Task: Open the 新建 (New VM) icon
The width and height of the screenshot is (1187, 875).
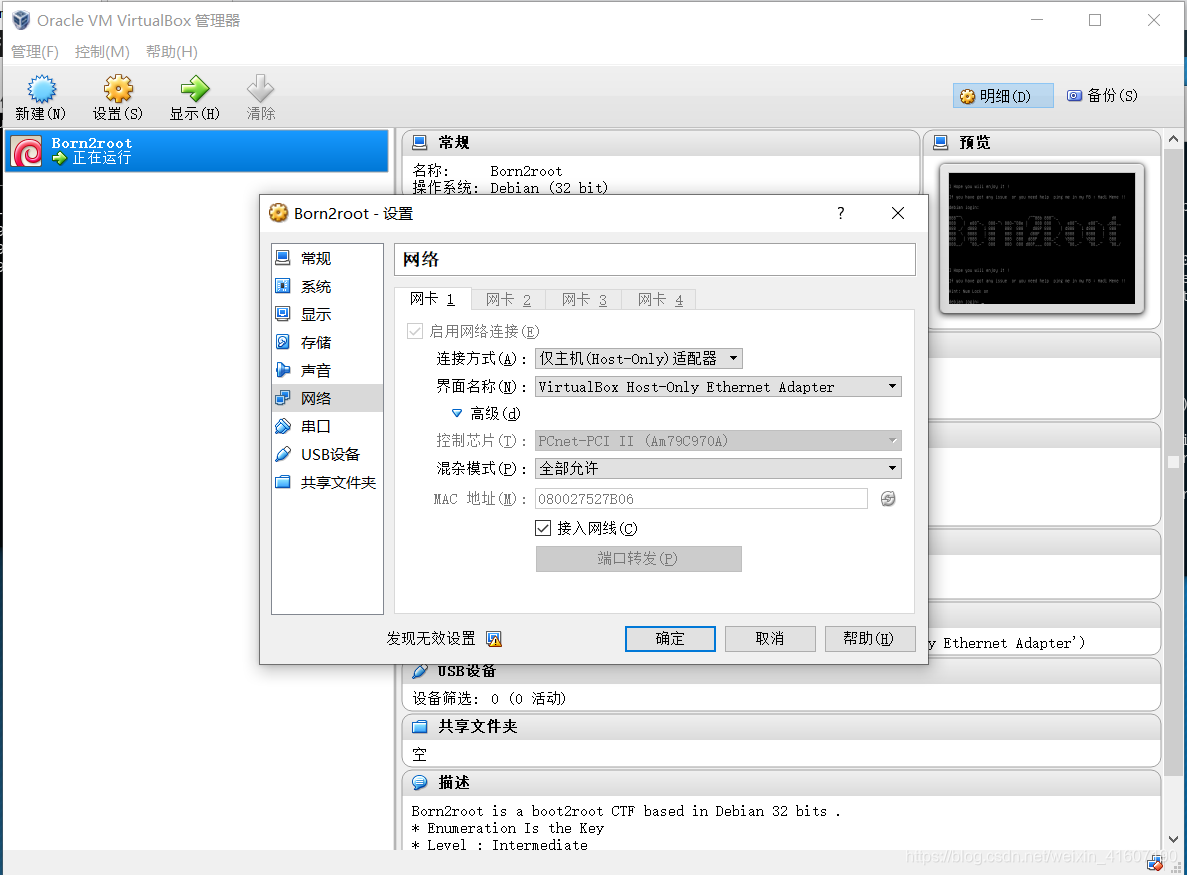Action: point(40,96)
